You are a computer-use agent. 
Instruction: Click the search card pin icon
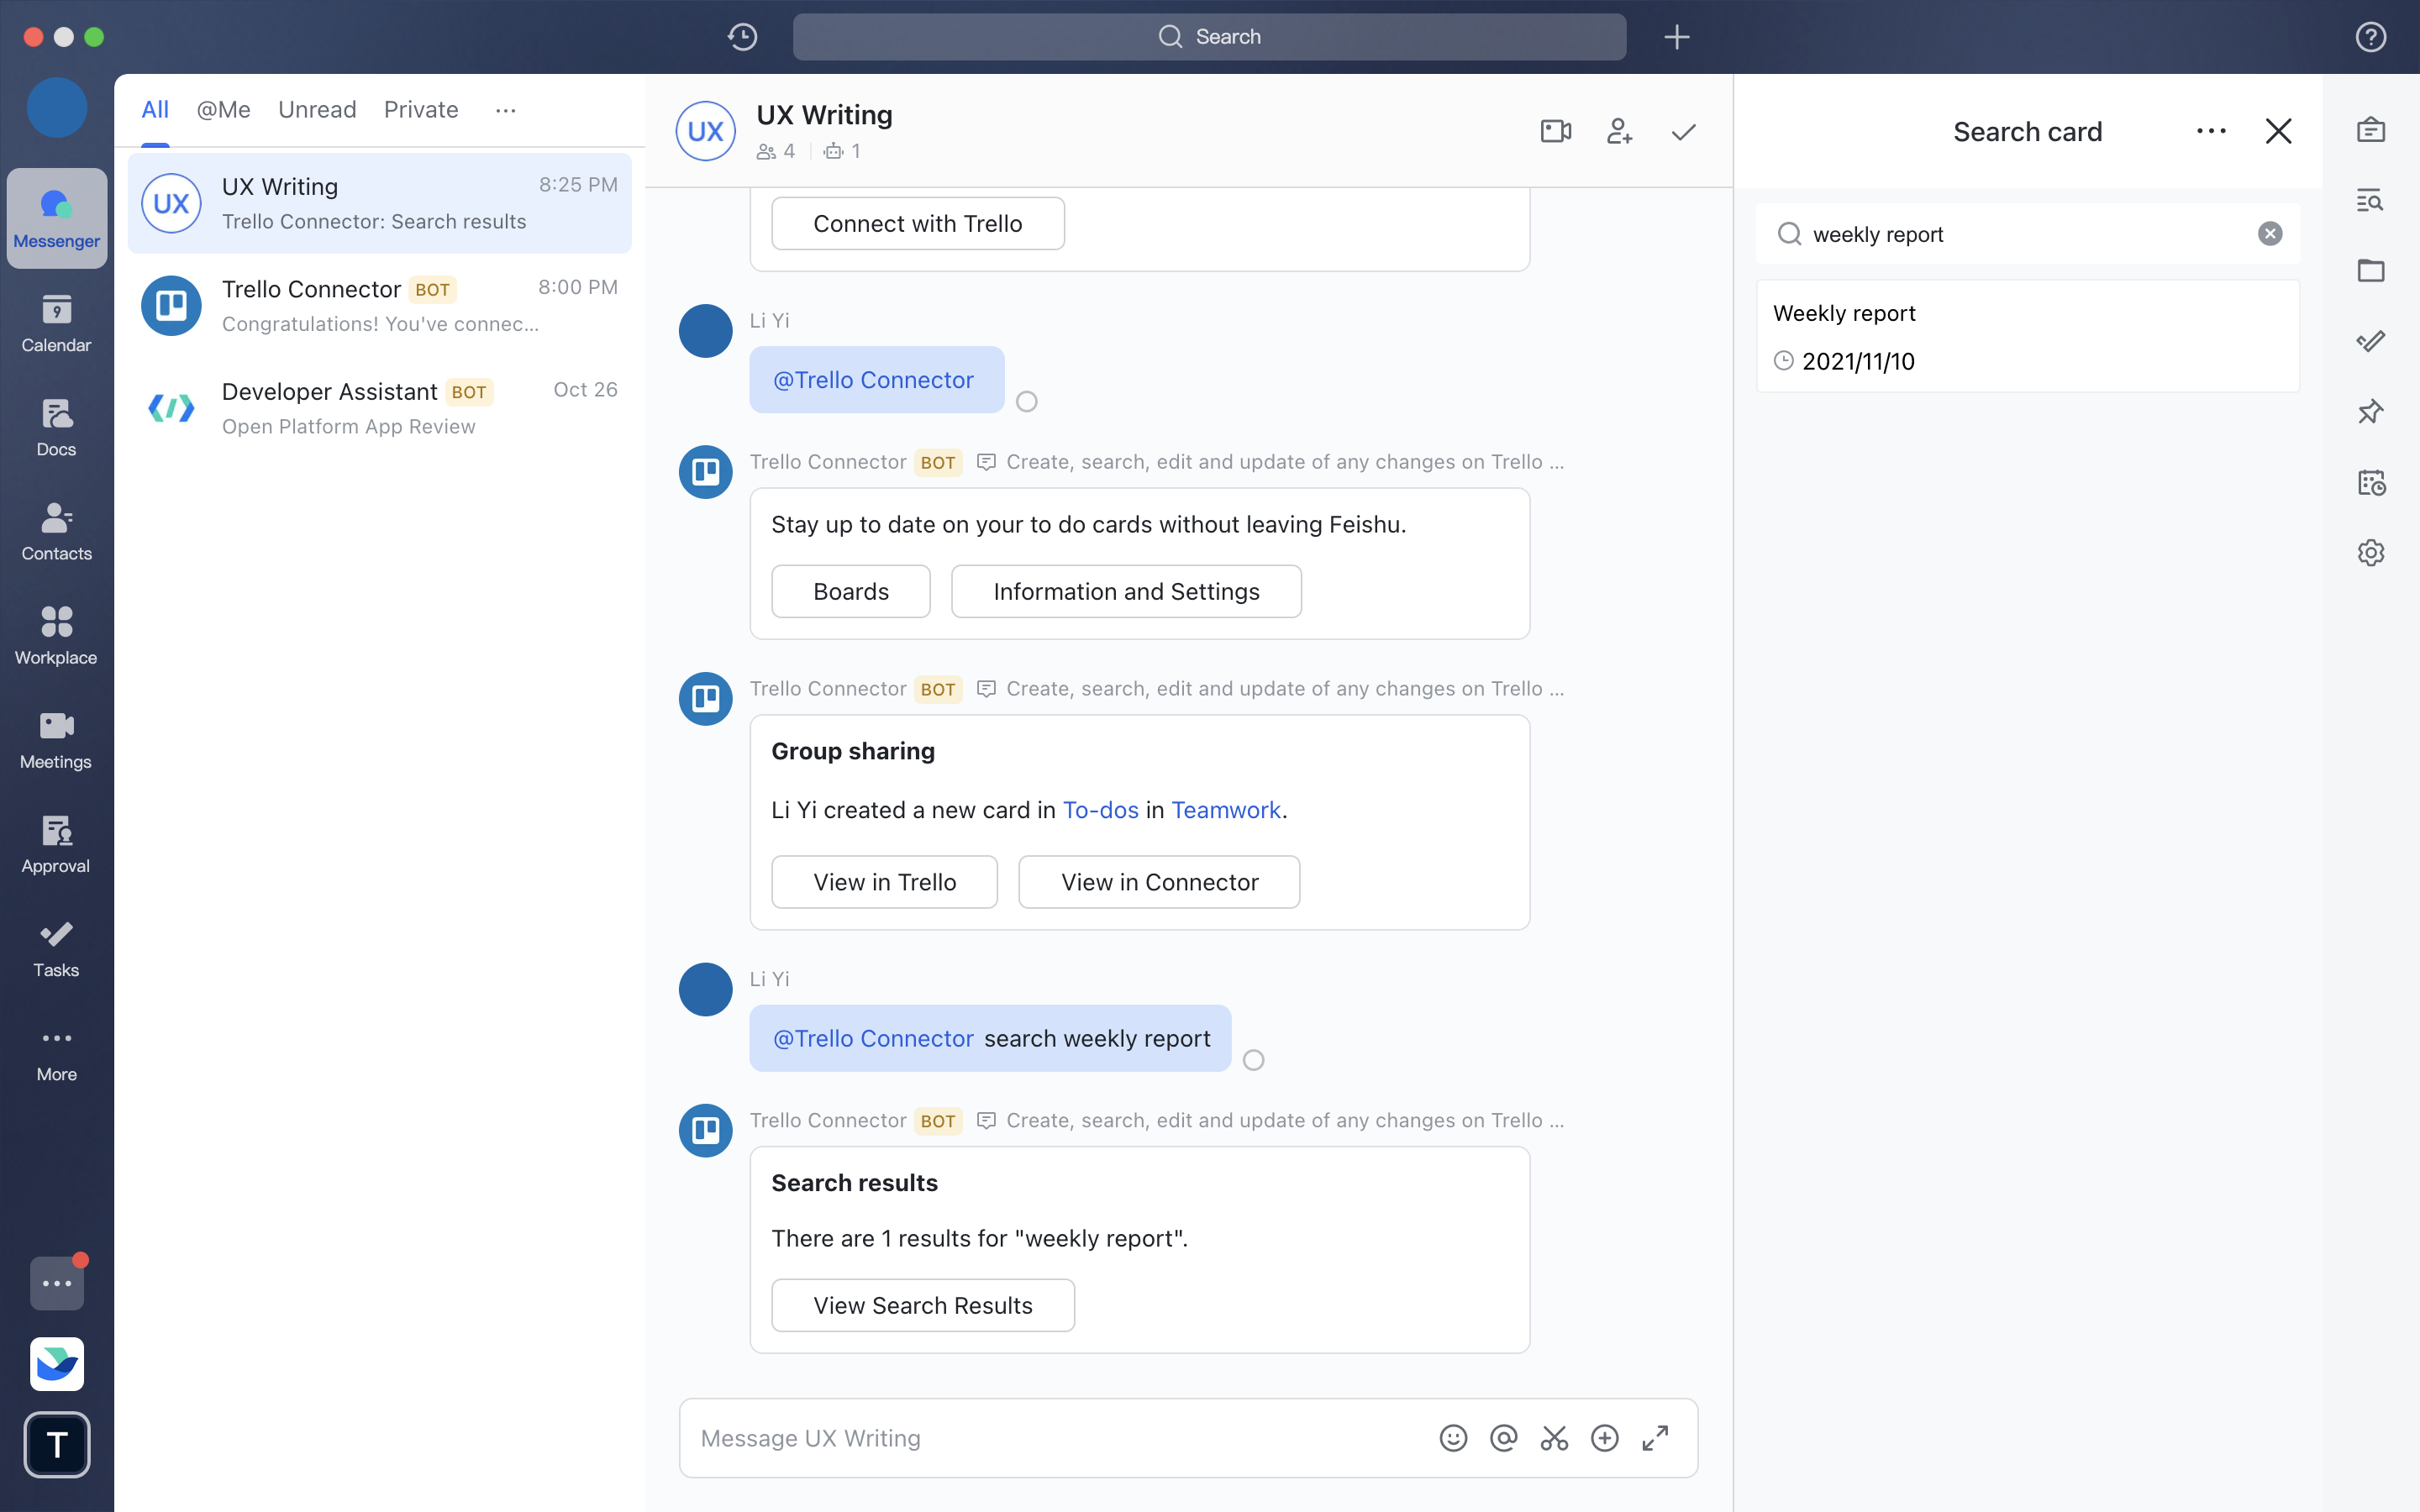click(x=2371, y=412)
